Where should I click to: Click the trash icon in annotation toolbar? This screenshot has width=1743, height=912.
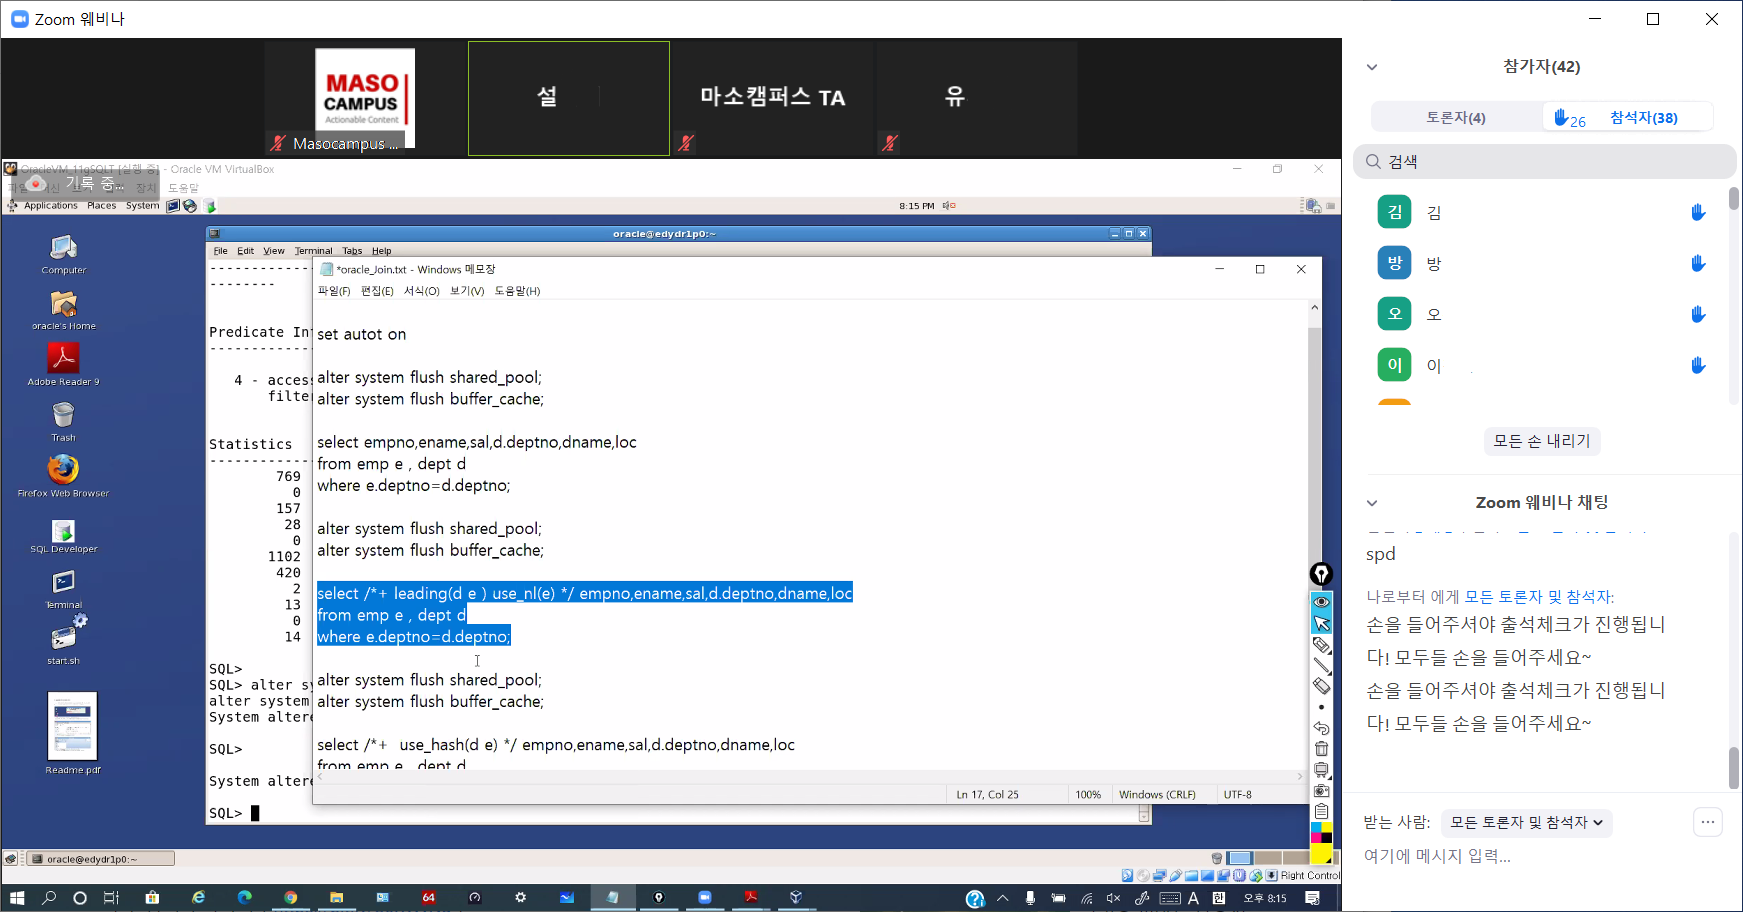(1321, 749)
